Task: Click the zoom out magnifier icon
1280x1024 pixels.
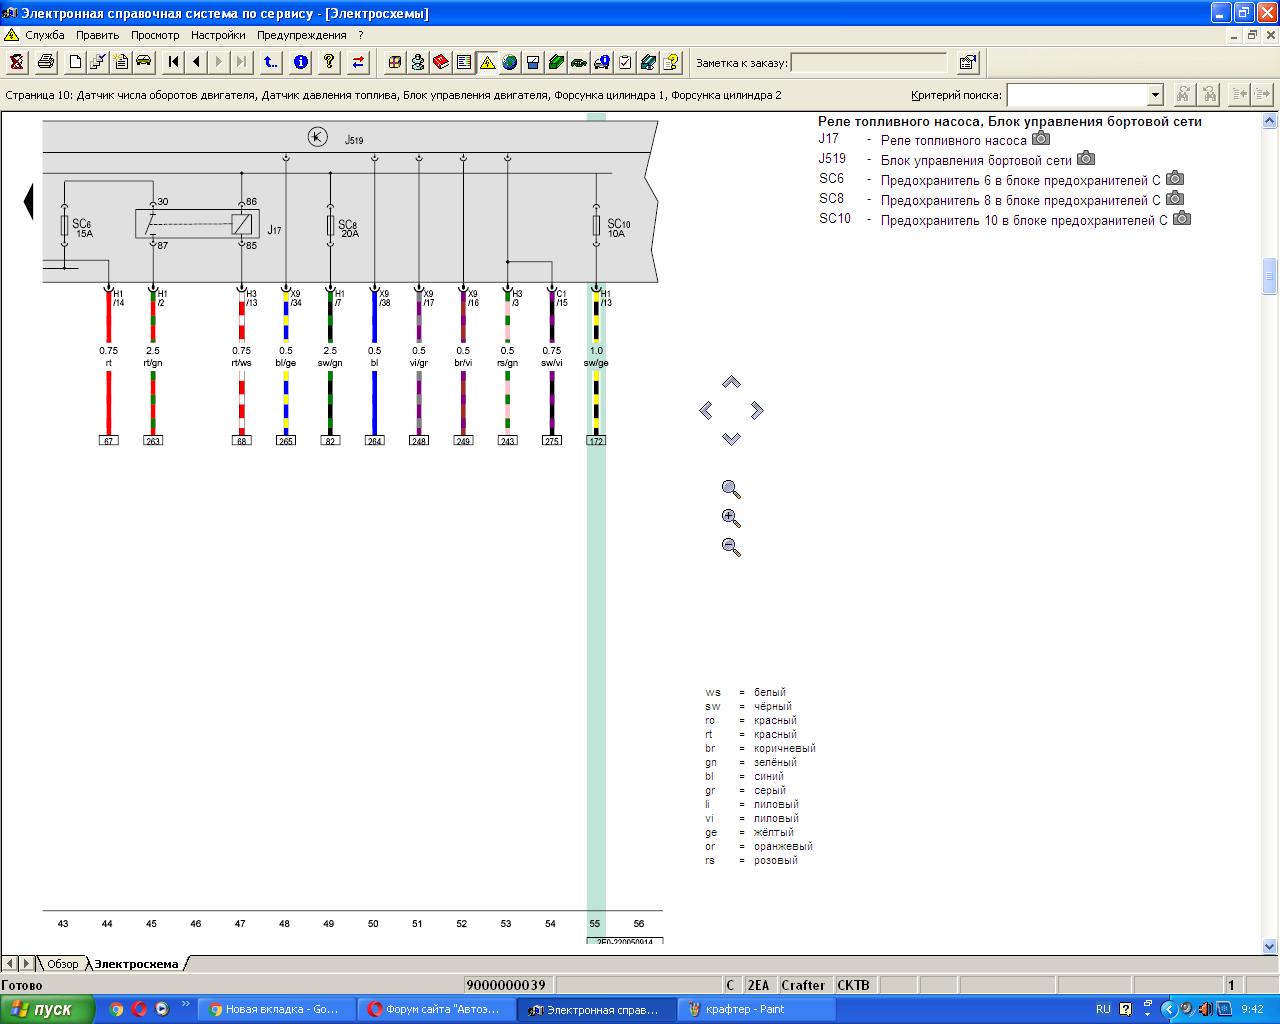Action: pos(731,547)
